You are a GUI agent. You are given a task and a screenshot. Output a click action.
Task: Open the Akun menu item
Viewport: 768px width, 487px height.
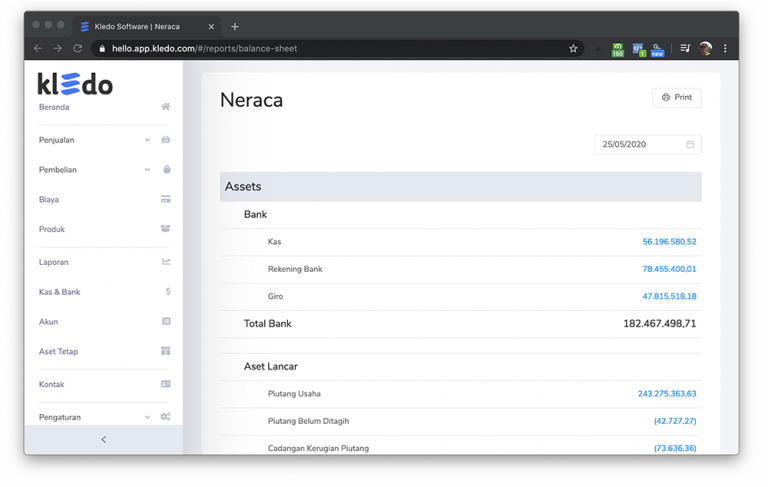[48, 321]
